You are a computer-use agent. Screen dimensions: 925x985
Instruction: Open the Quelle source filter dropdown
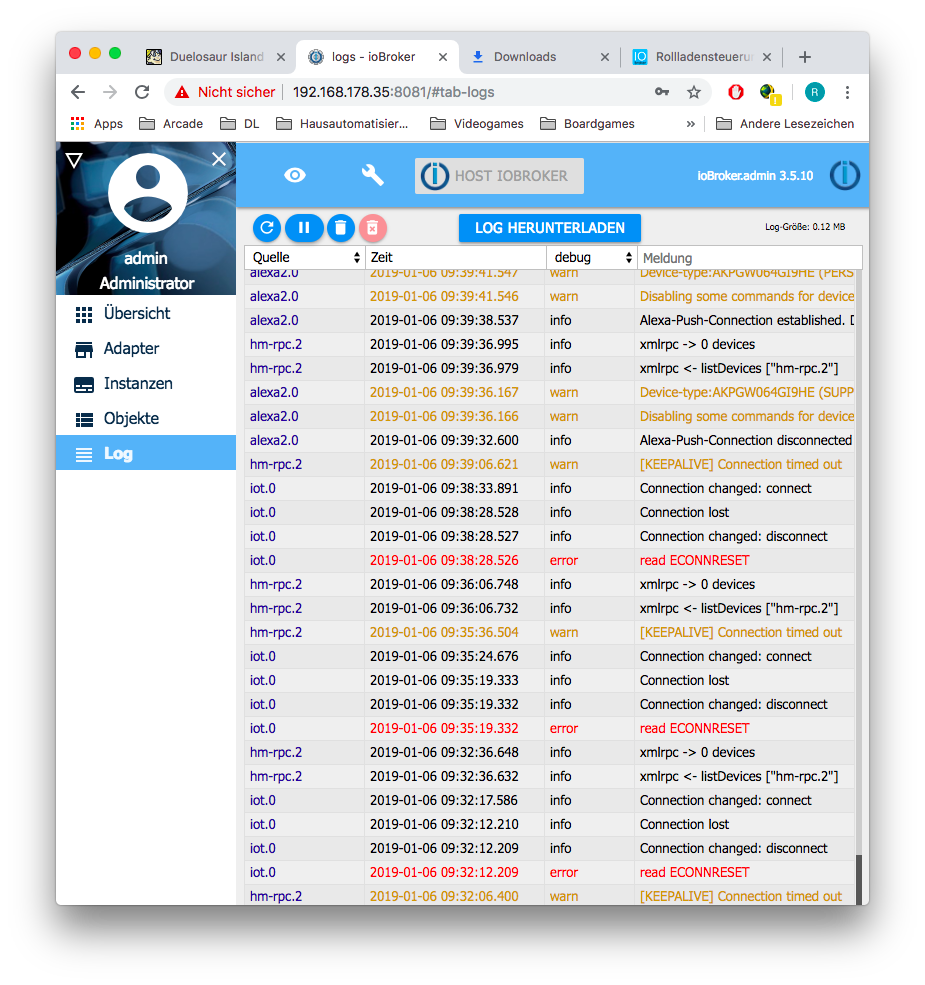pyautogui.click(x=305, y=258)
